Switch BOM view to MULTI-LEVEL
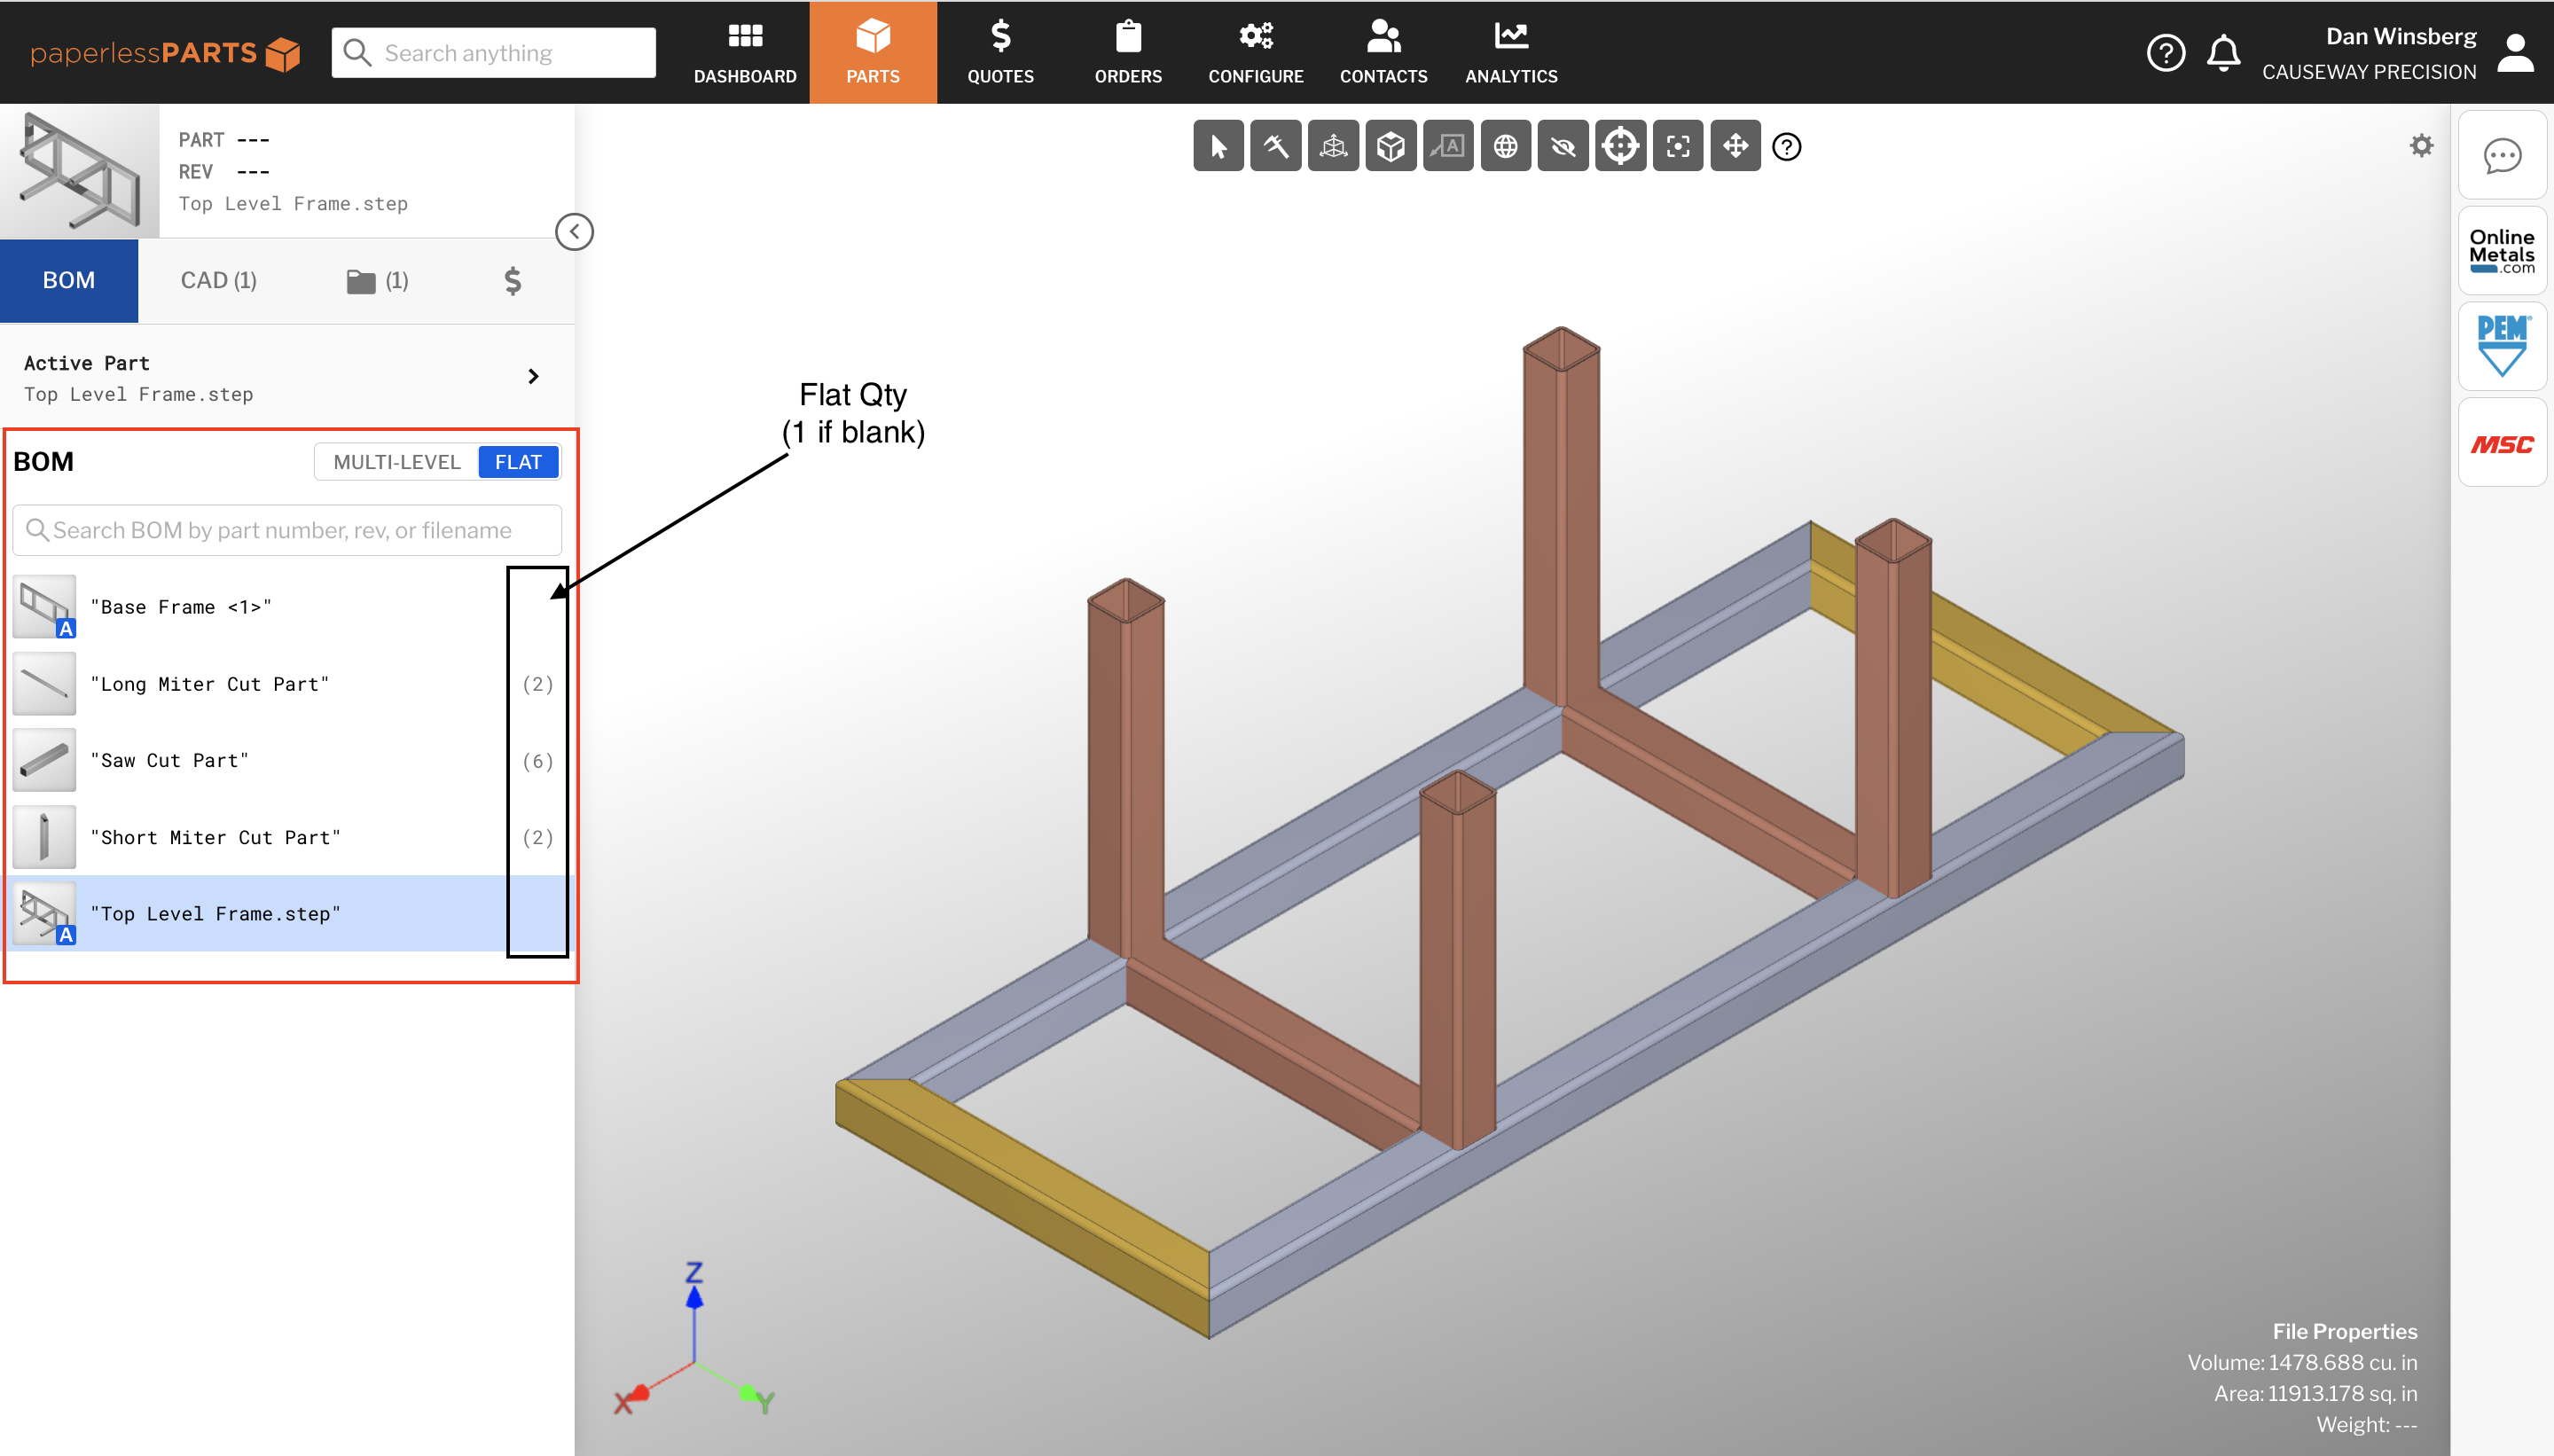Image resolution: width=2554 pixels, height=1456 pixels. [x=396, y=461]
